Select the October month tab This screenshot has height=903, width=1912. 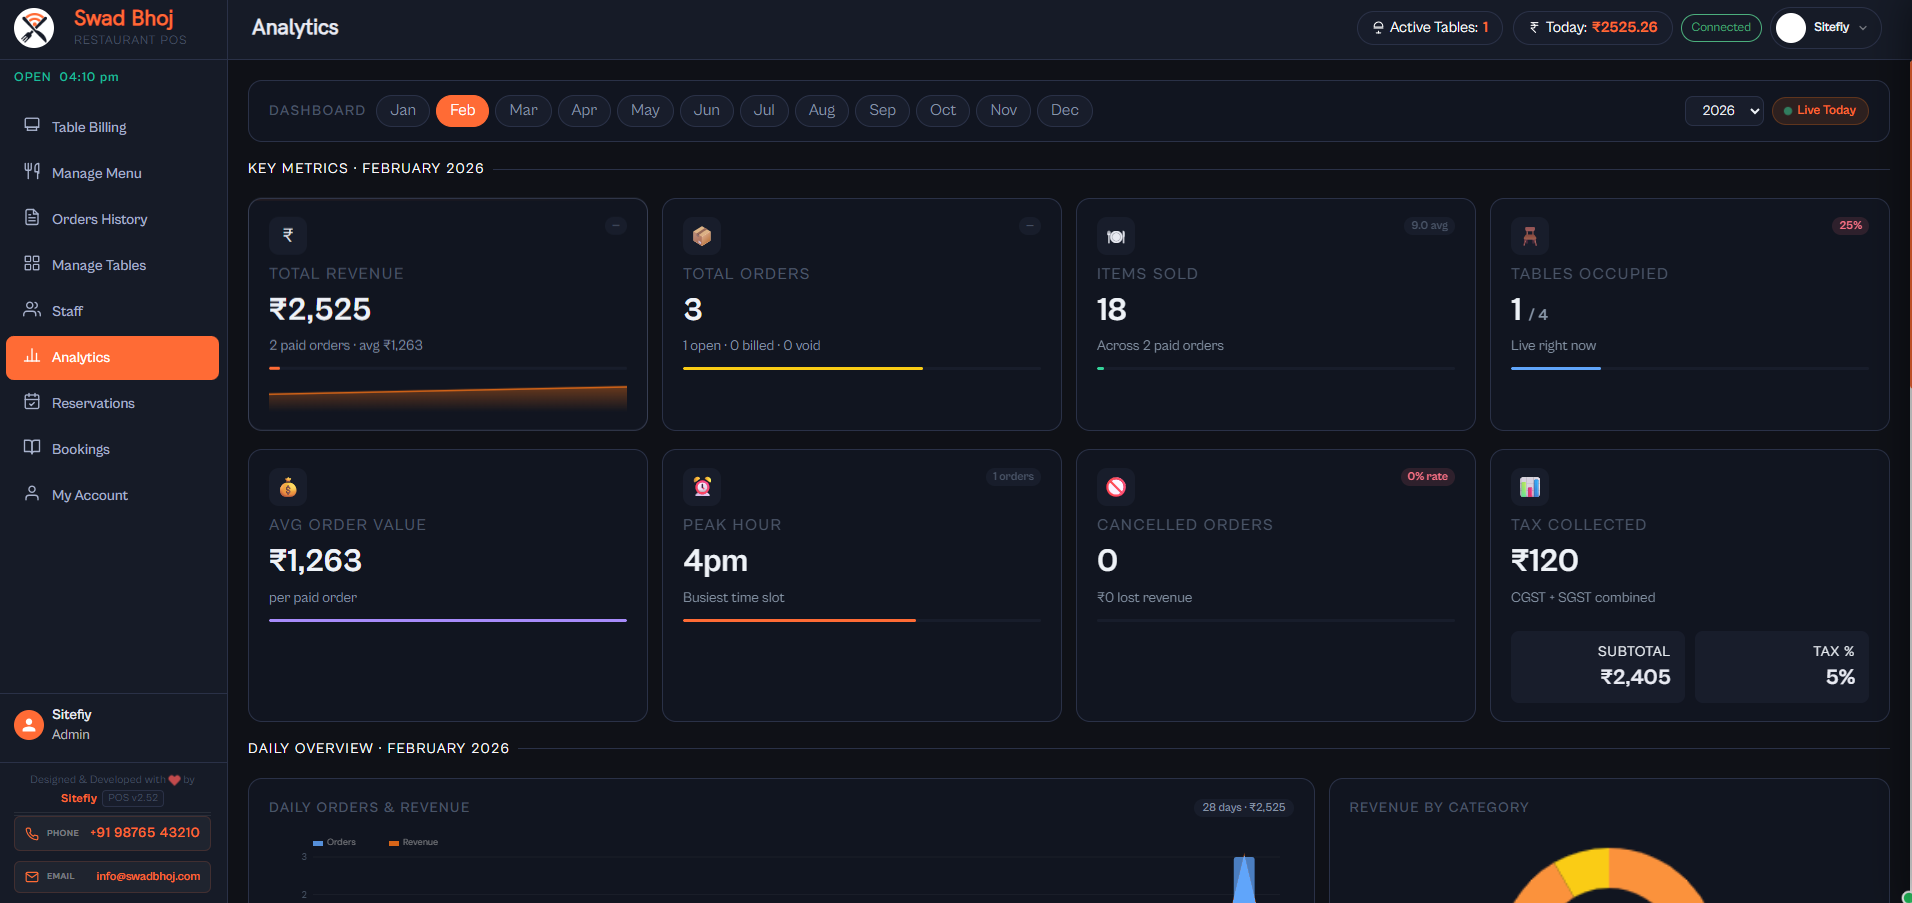[942, 110]
